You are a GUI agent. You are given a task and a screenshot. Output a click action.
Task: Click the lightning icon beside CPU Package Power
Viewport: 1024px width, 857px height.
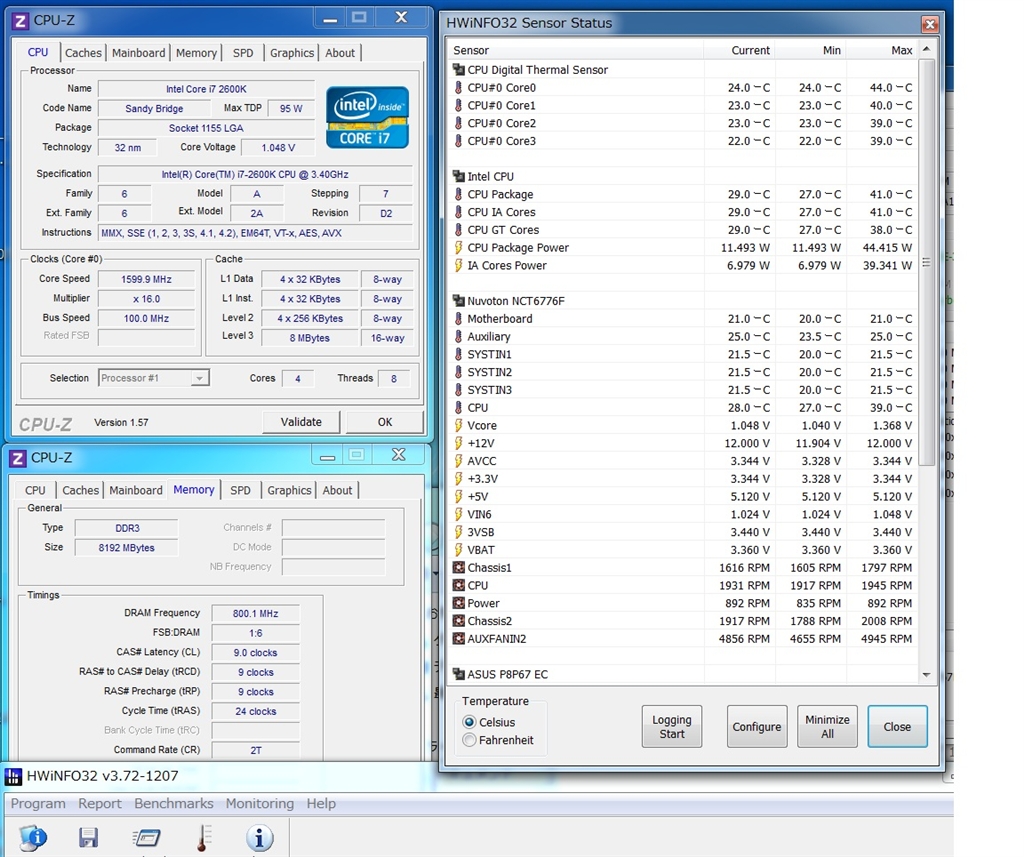click(x=459, y=248)
